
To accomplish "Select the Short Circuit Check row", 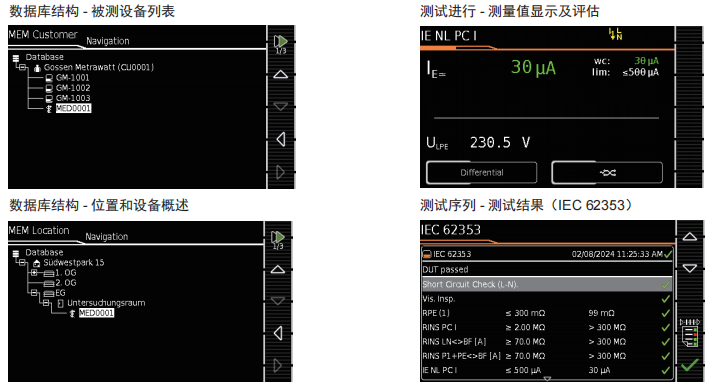I will point(547,284).
